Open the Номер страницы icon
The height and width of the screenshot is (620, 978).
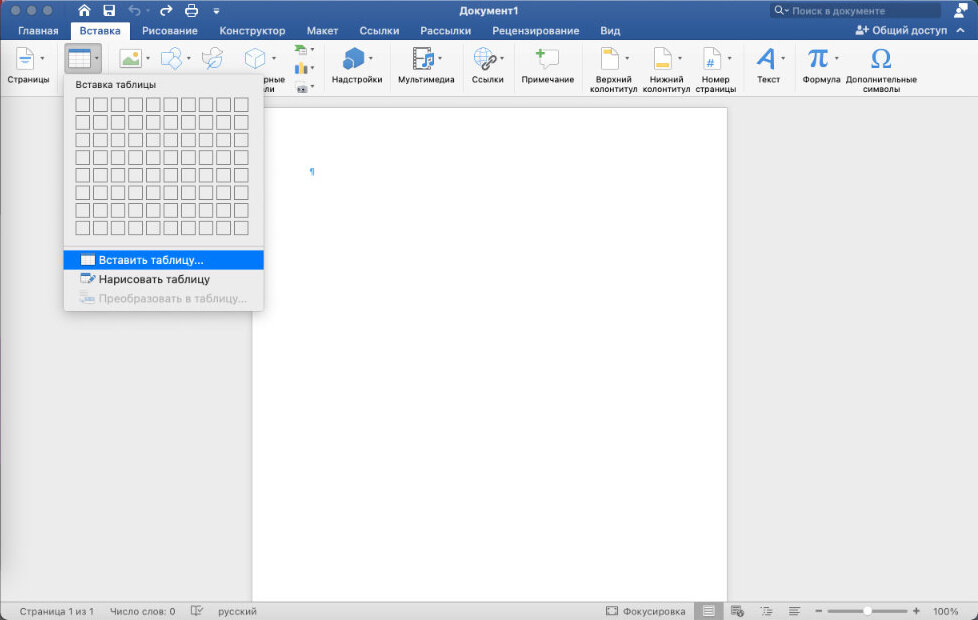[712, 59]
